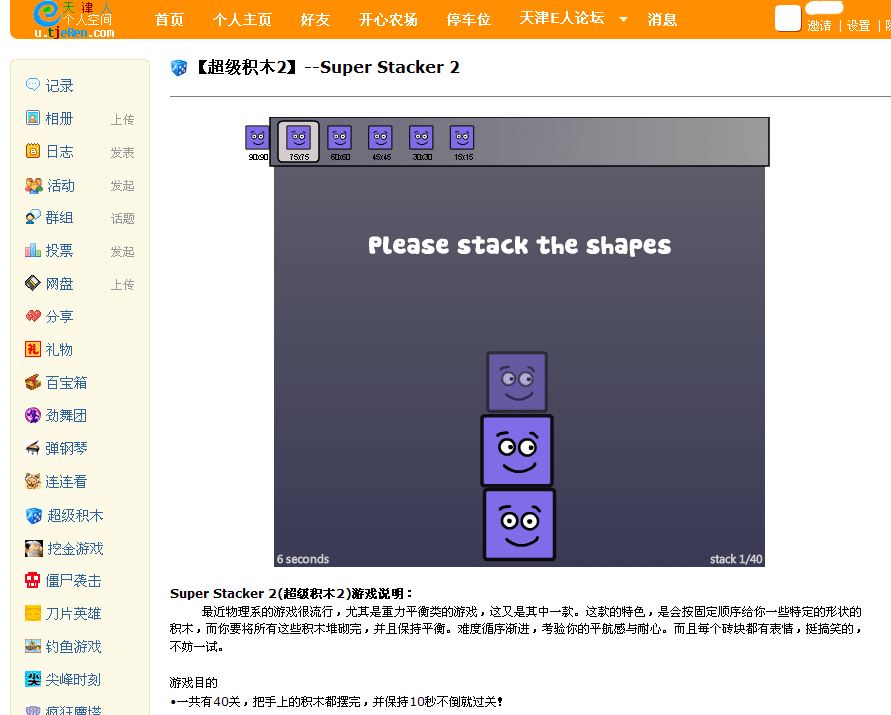Click the 网盘 disk icon
The height and width of the screenshot is (715, 891).
[33, 282]
